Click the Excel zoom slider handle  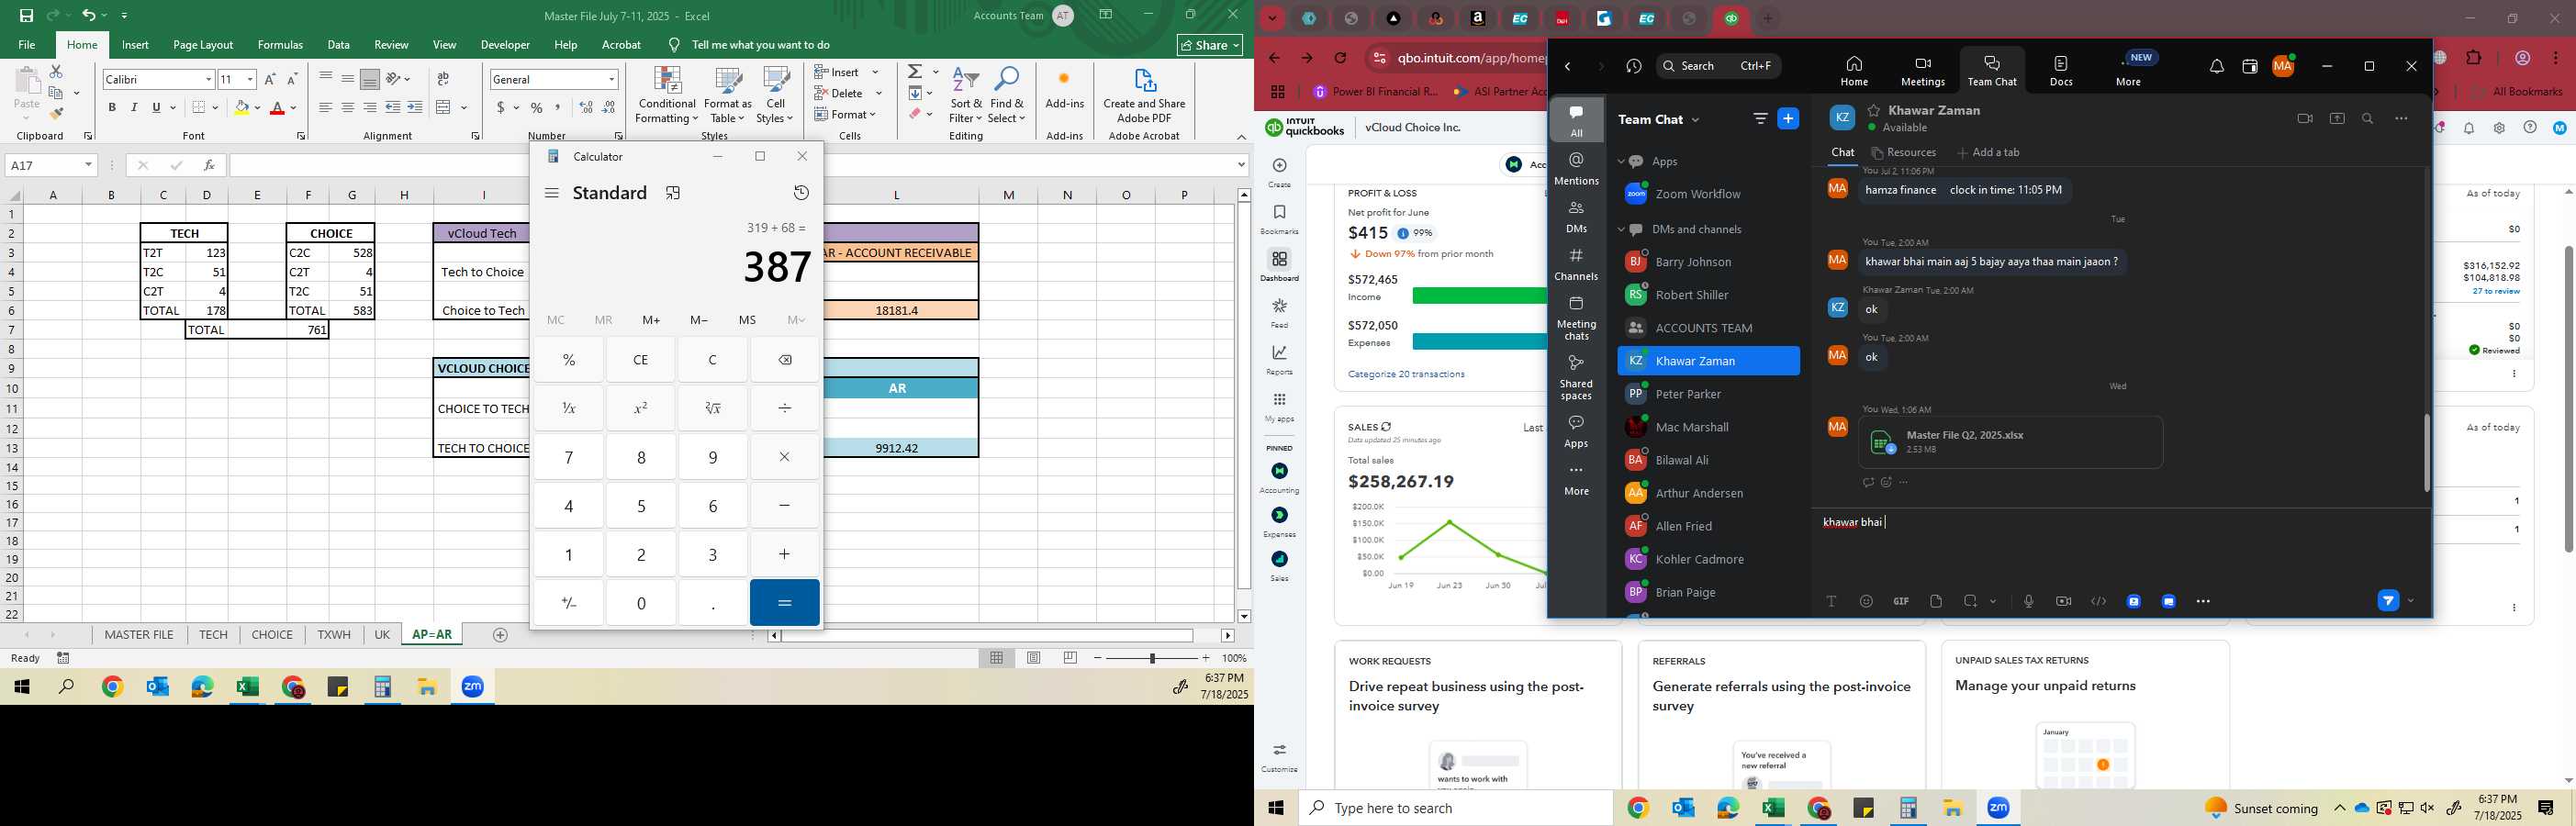1152,658
